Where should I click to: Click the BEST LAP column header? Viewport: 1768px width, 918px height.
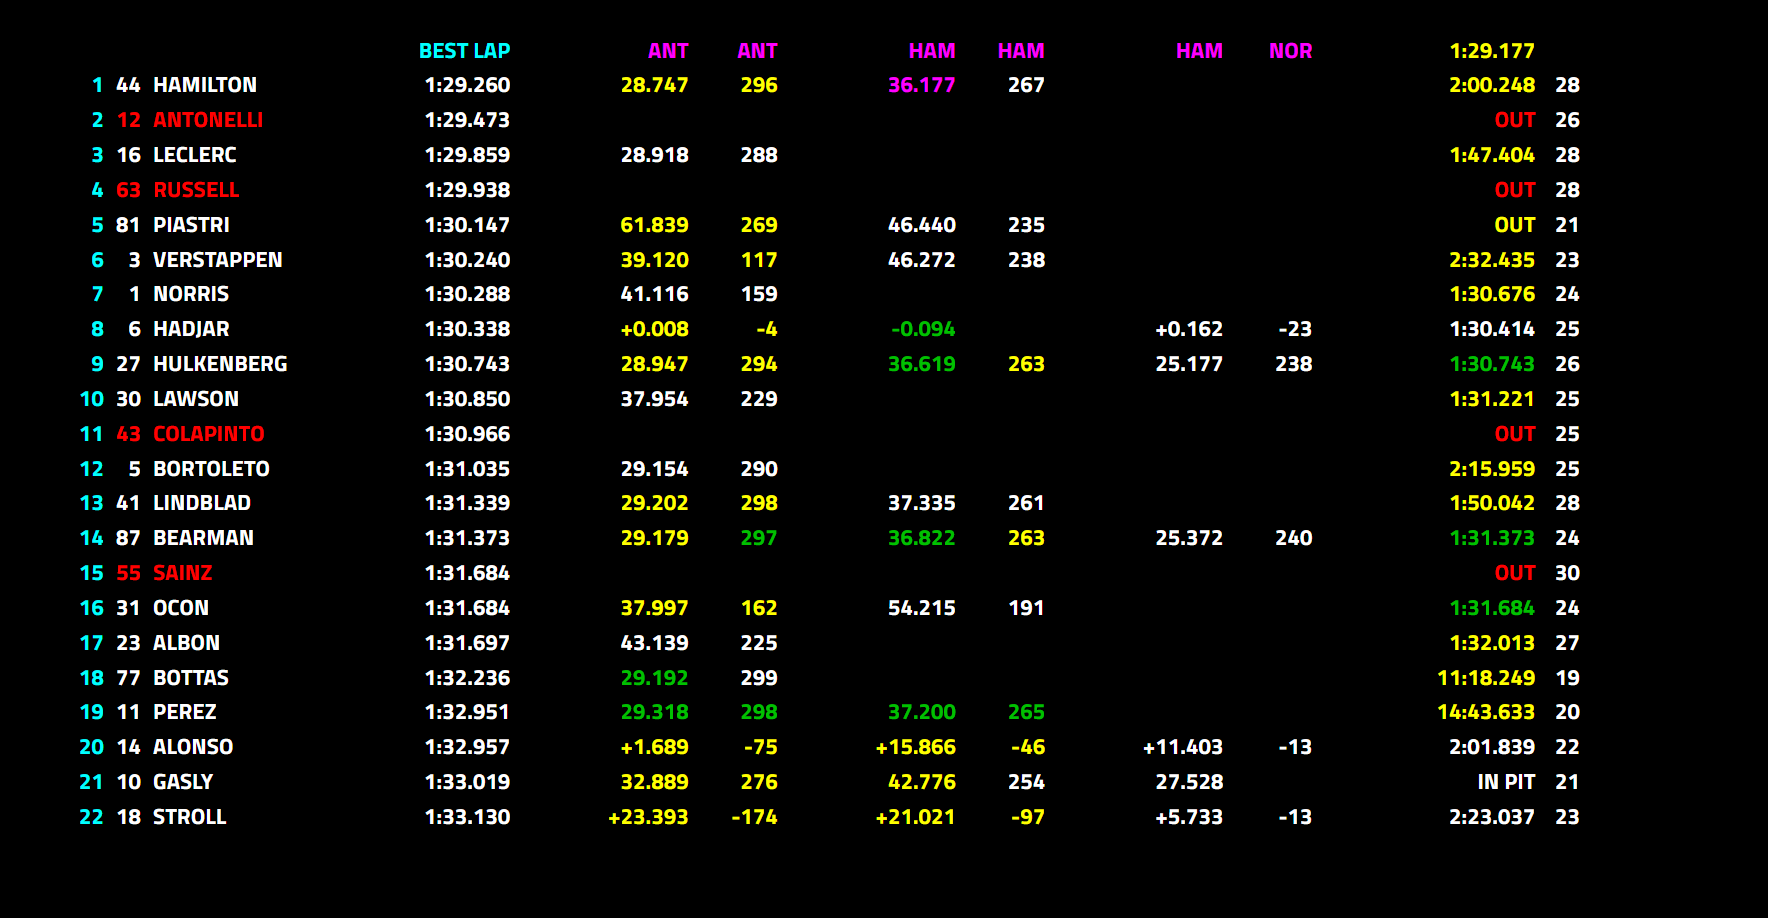464,51
